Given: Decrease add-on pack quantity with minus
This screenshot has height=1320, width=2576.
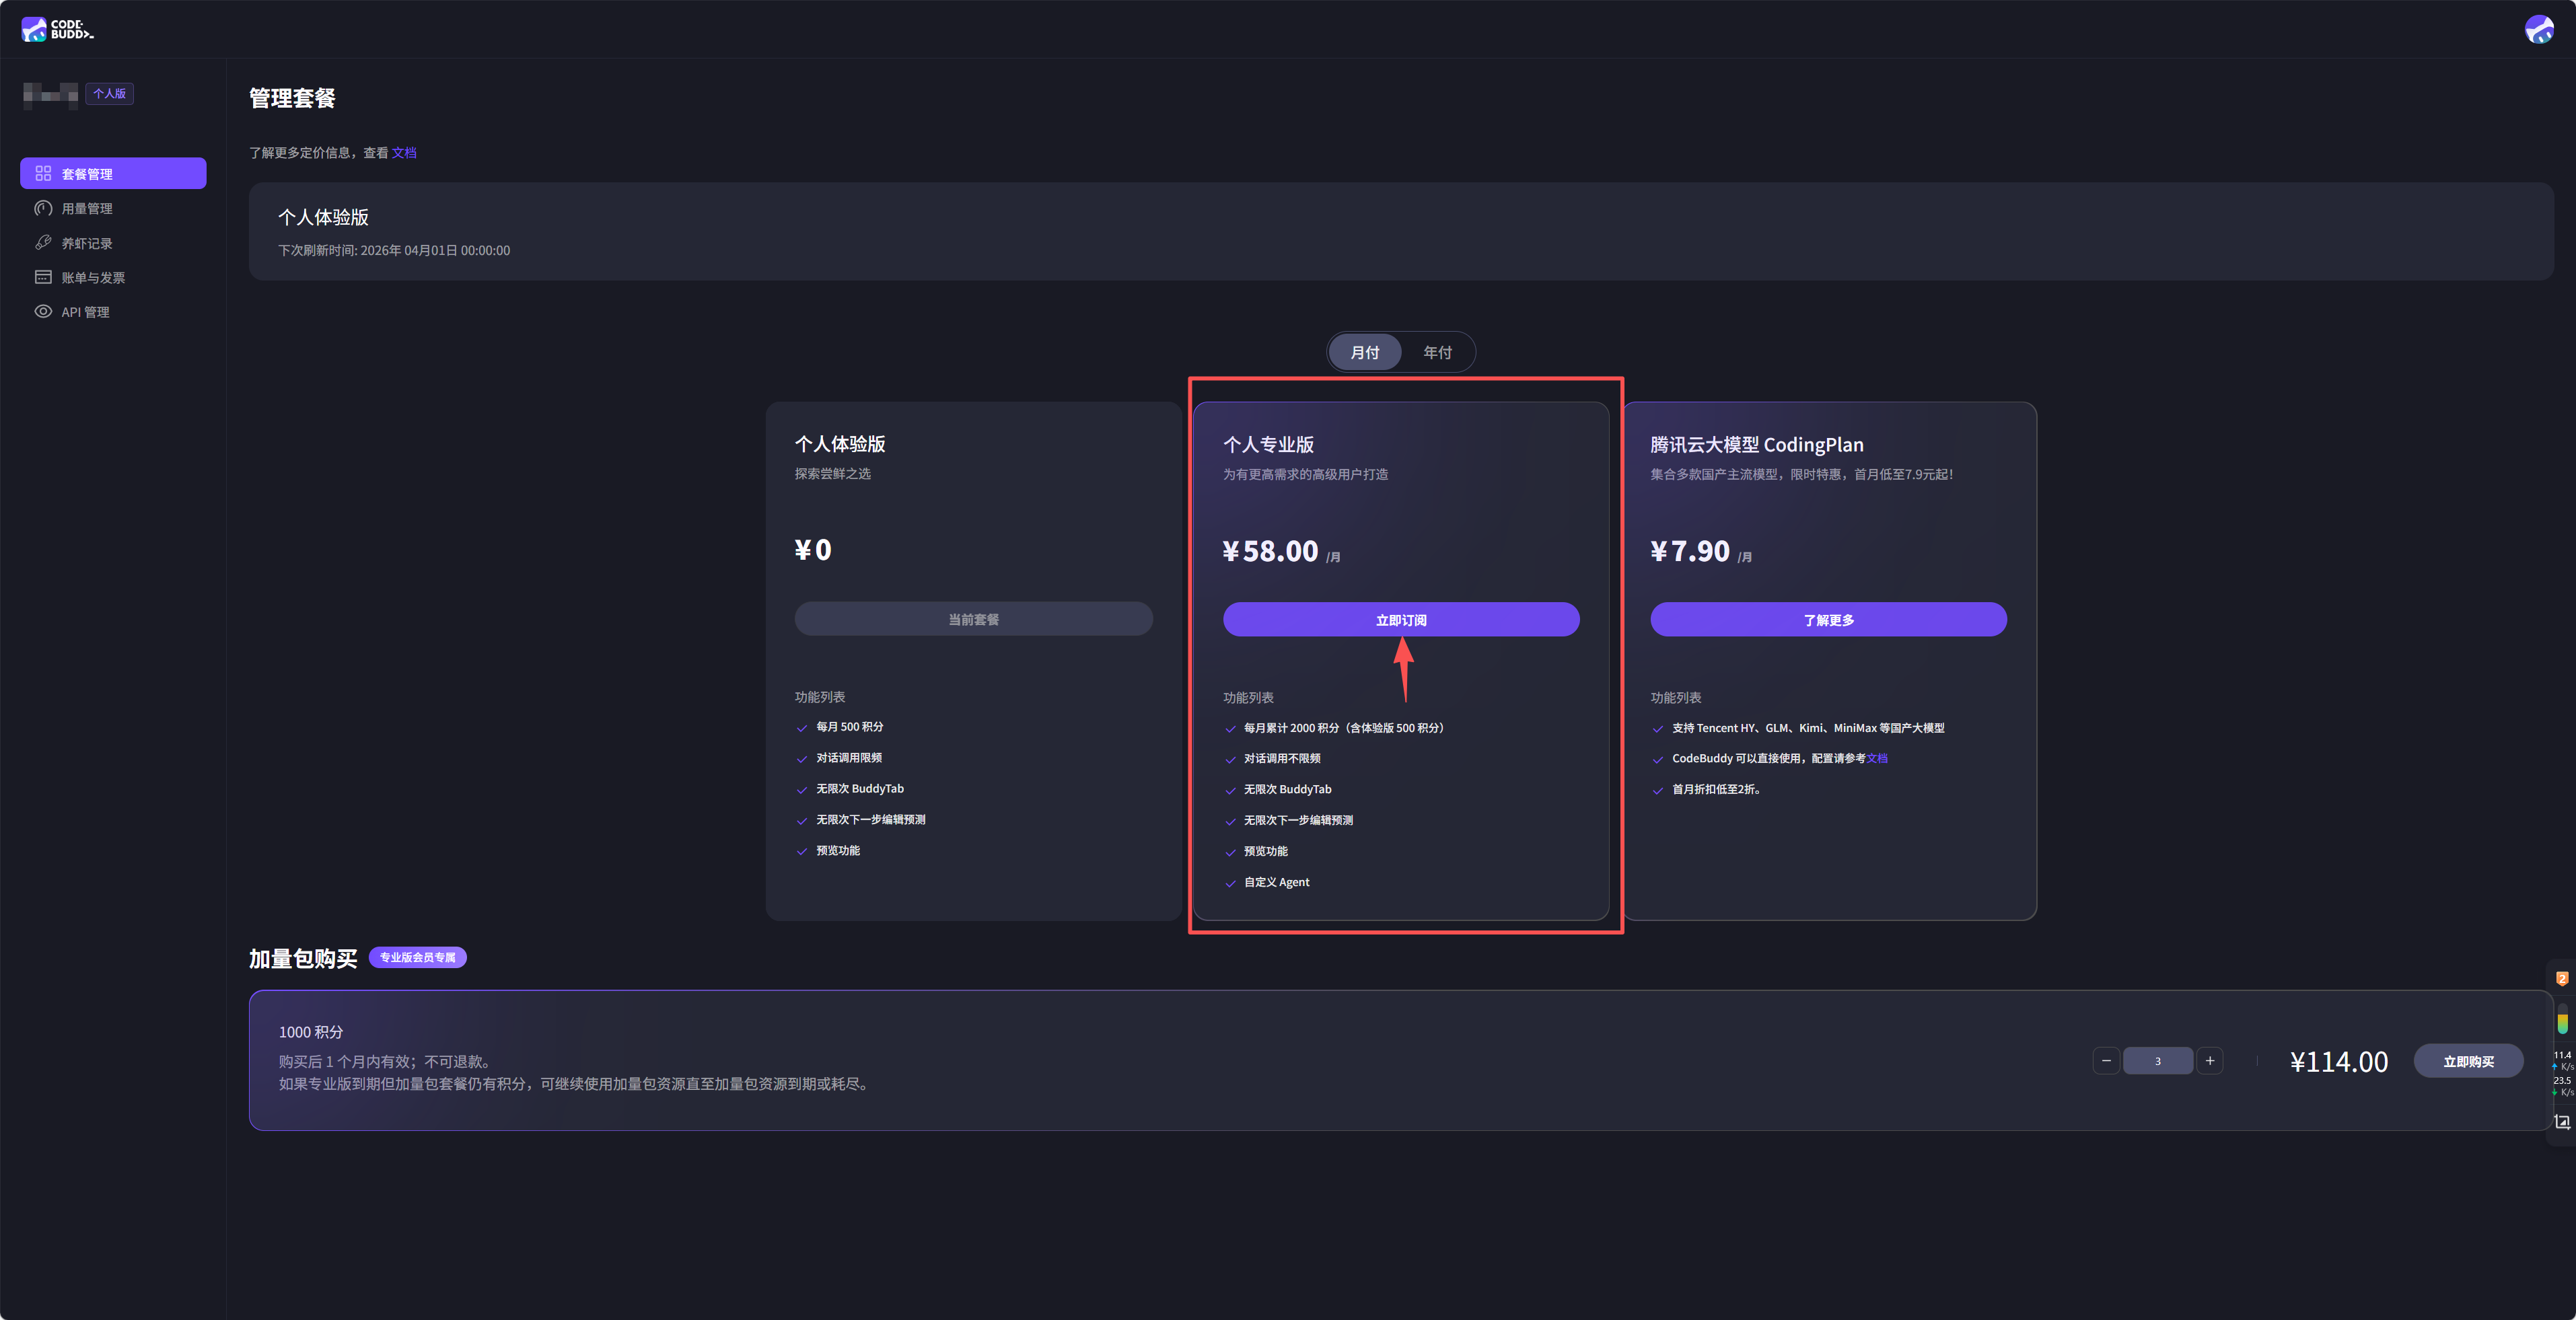Looking at the screenshot, I should coord(2106,1061).
